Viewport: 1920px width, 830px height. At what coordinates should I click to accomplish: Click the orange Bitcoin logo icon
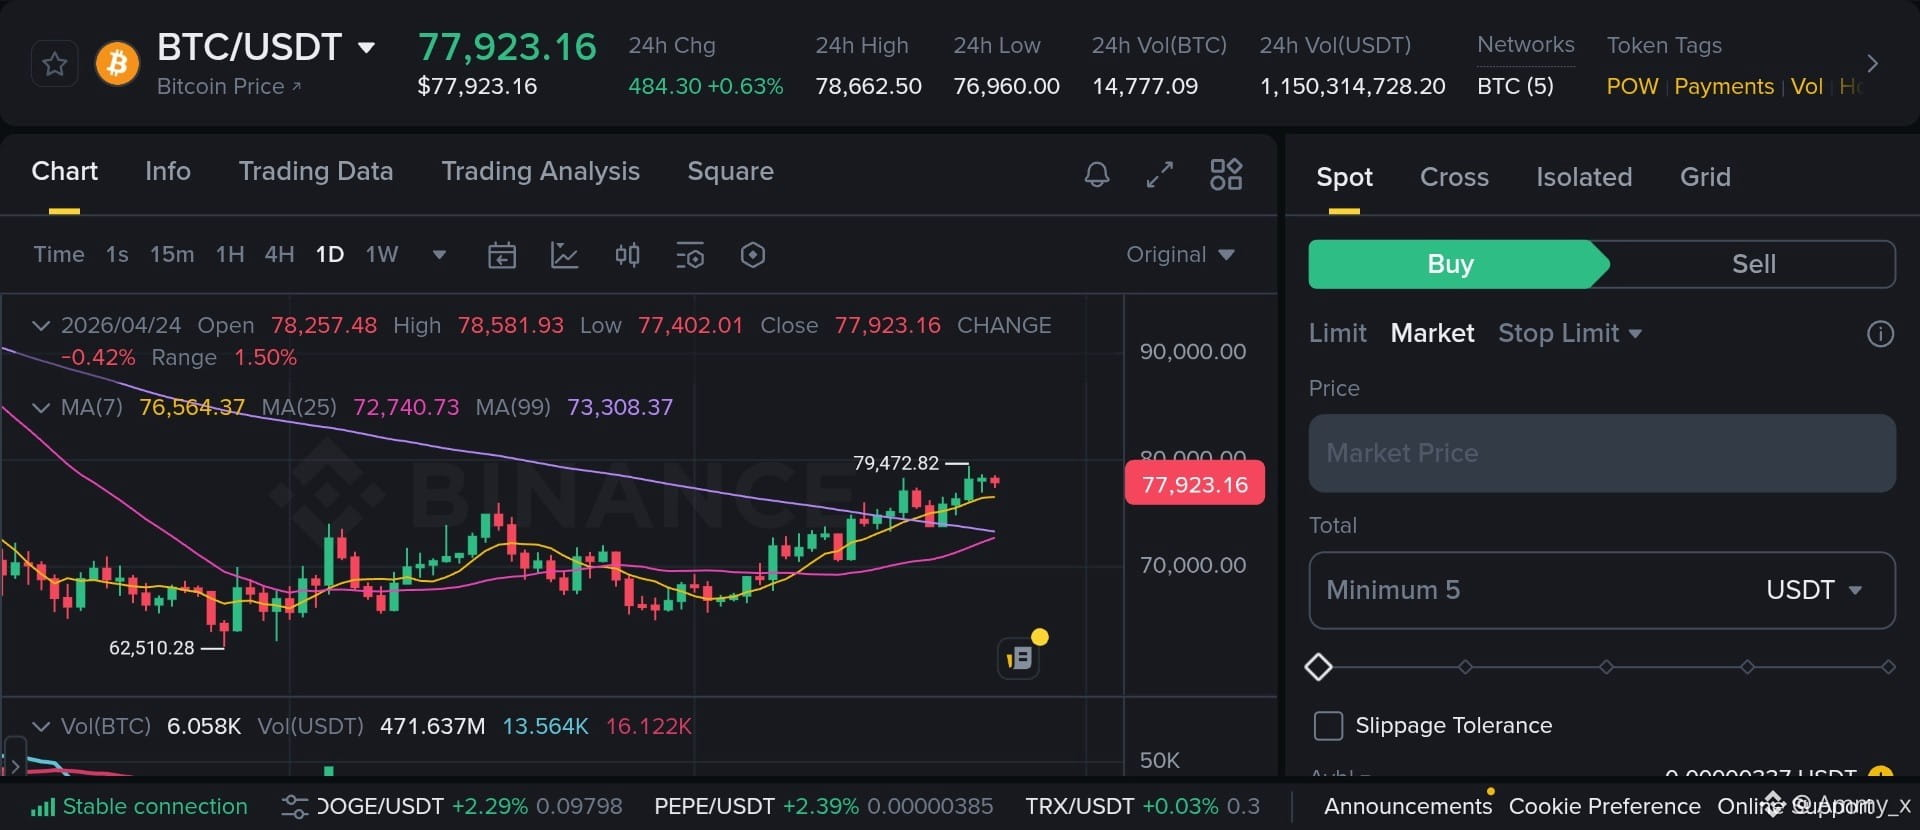click(x=117, y=65)
